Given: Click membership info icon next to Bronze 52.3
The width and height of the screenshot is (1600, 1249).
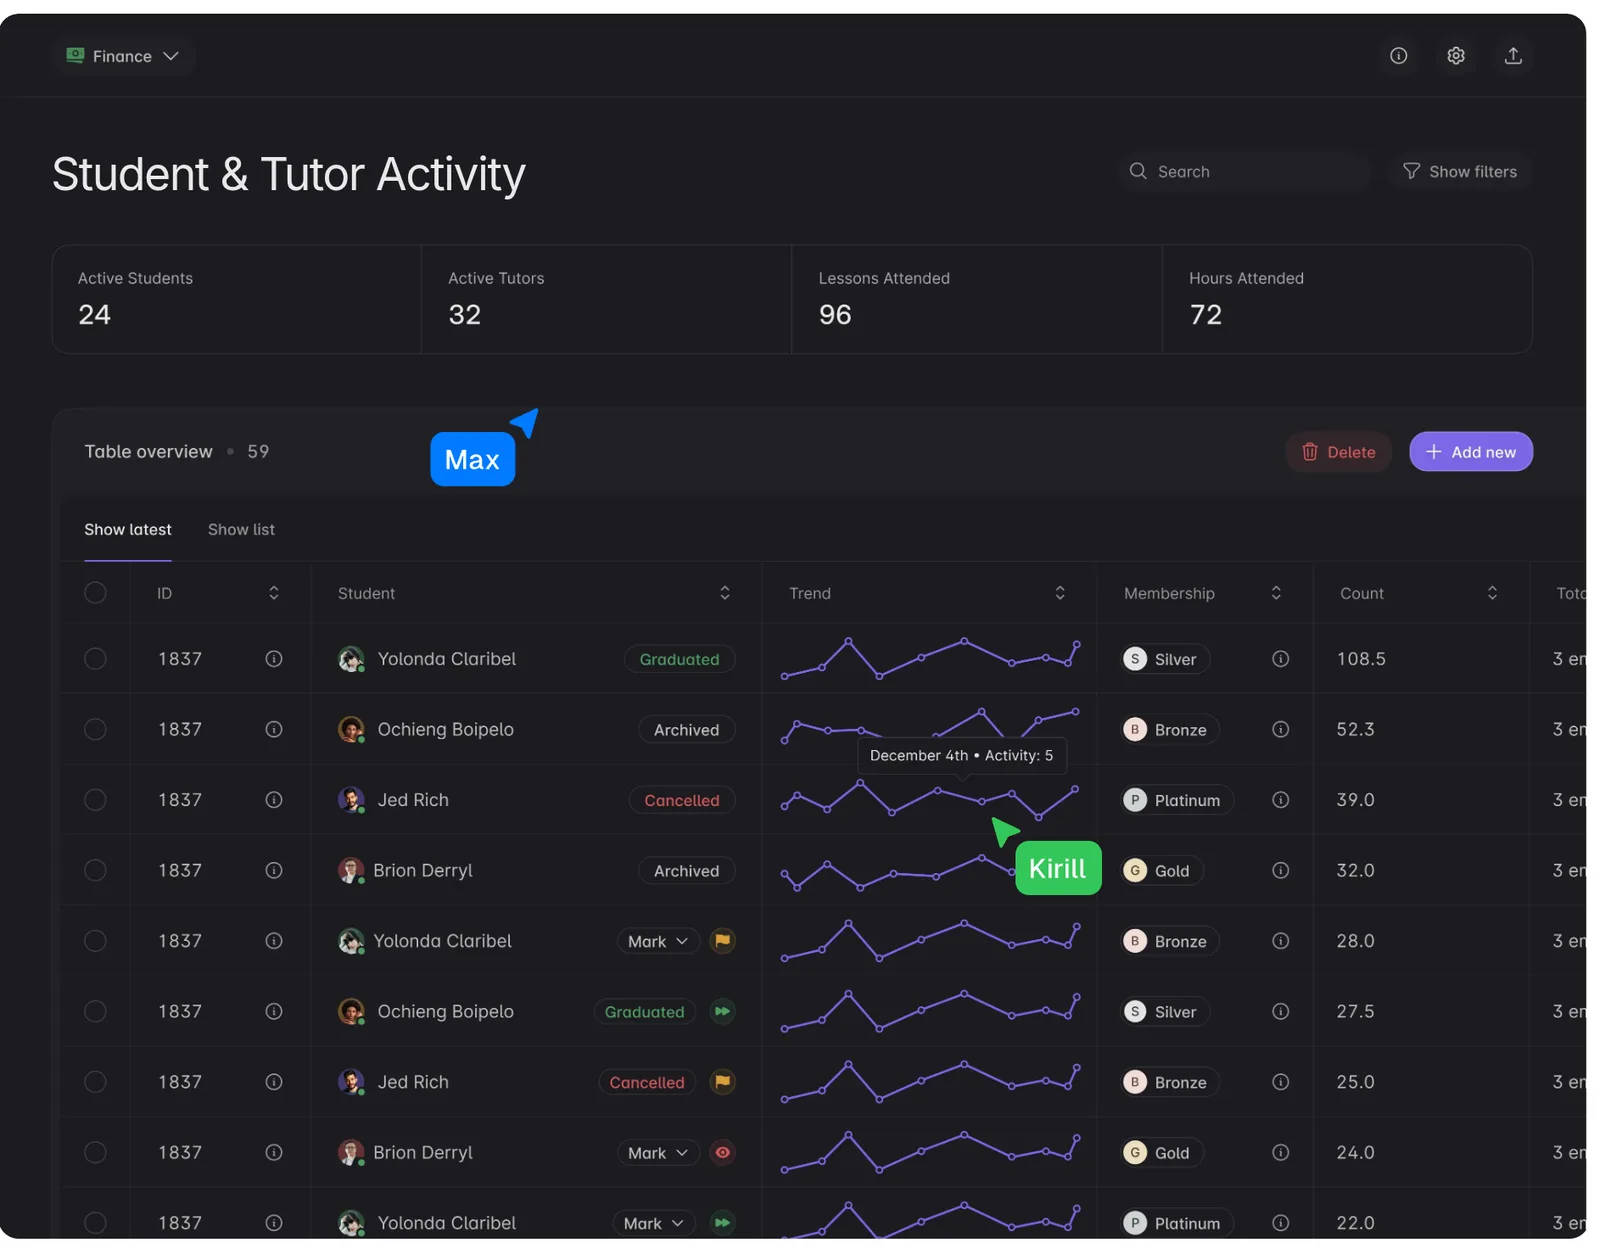Looking at the screenshot, I should pos(1280,729).
